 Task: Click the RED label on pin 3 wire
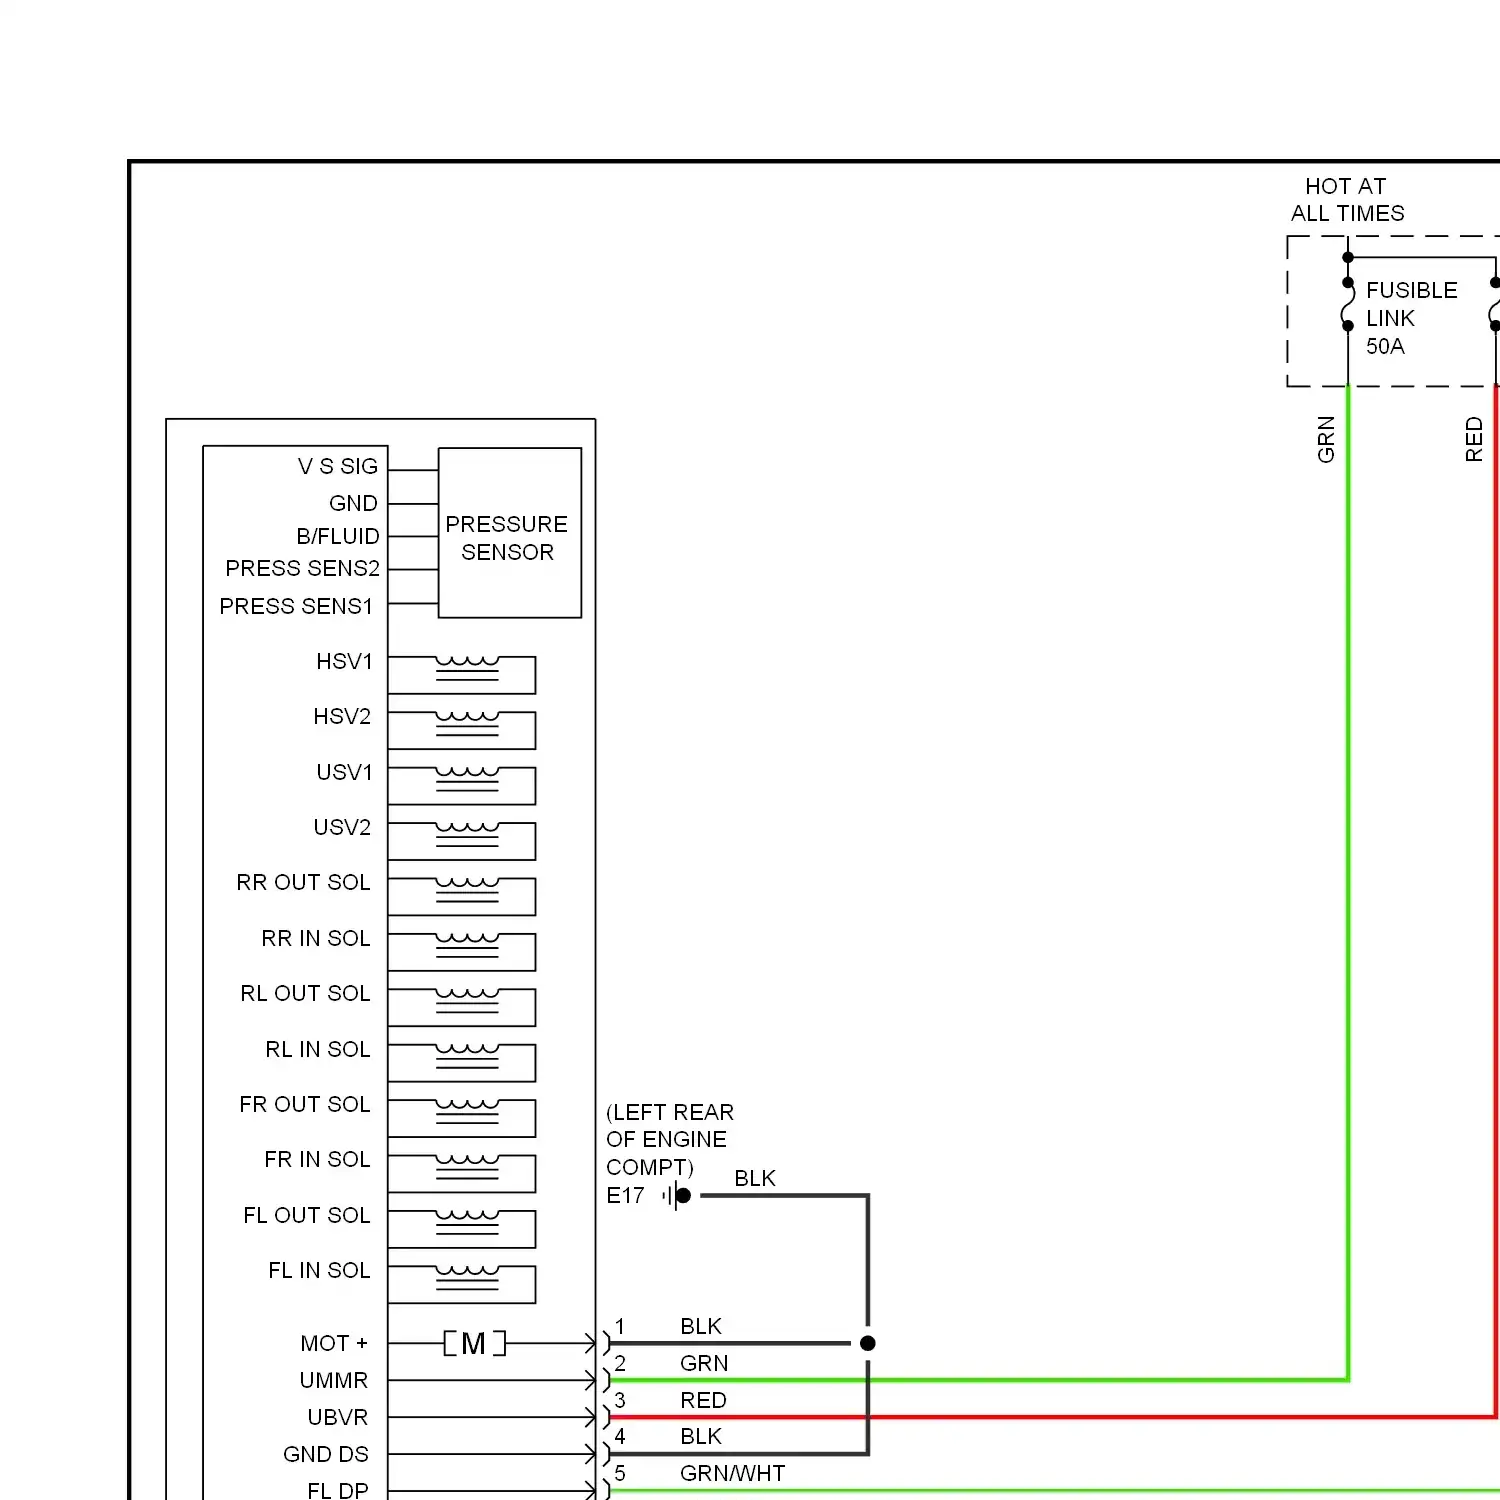click(703, 1400)
